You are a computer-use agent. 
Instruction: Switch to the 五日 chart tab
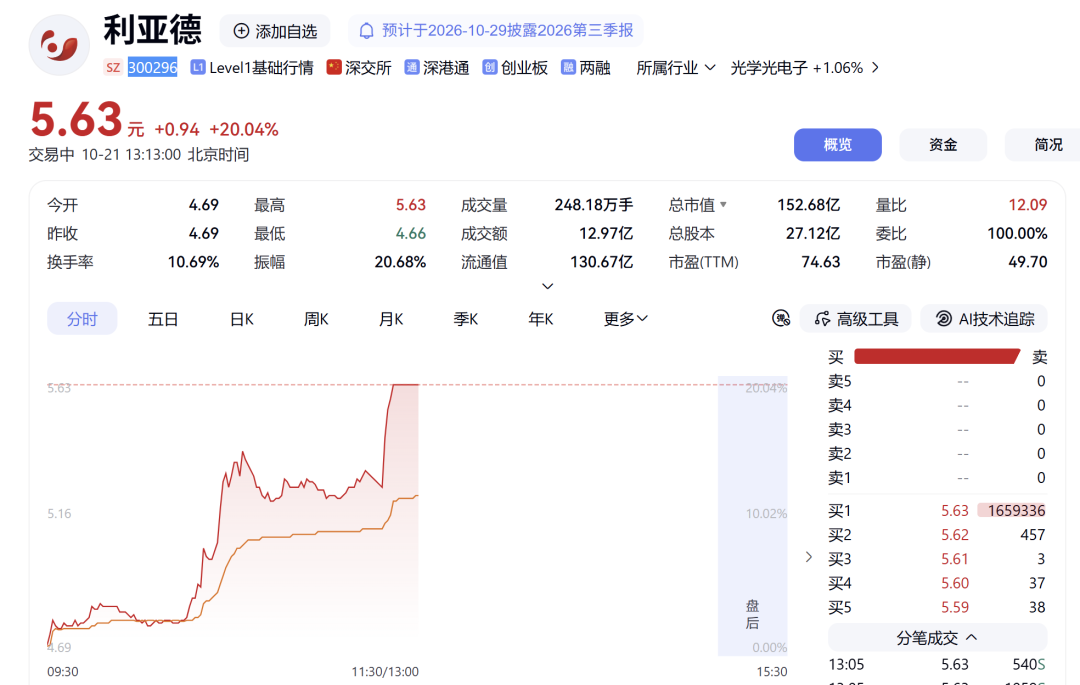click(163, 319)
